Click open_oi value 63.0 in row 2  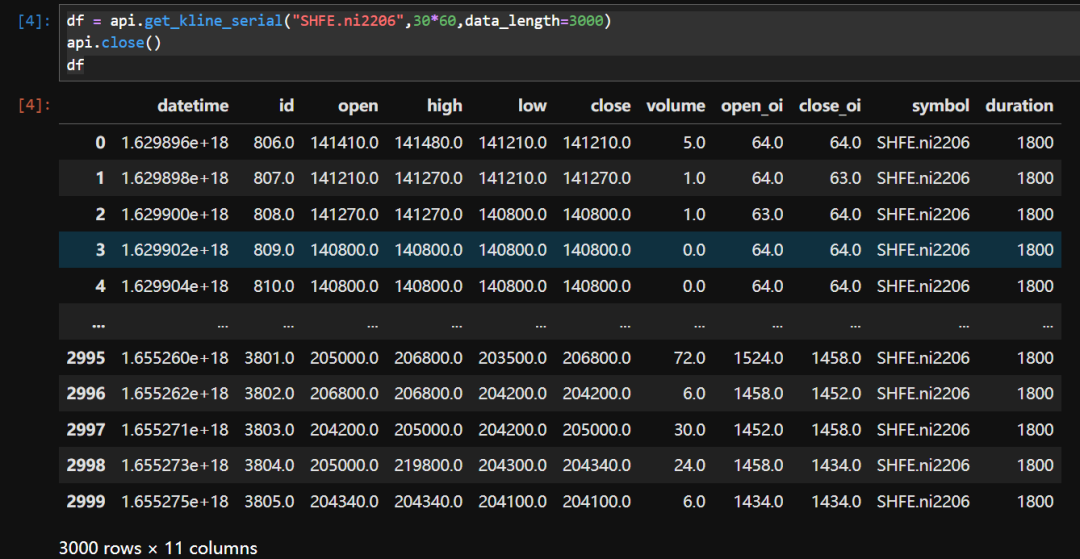tap(768, 214)
